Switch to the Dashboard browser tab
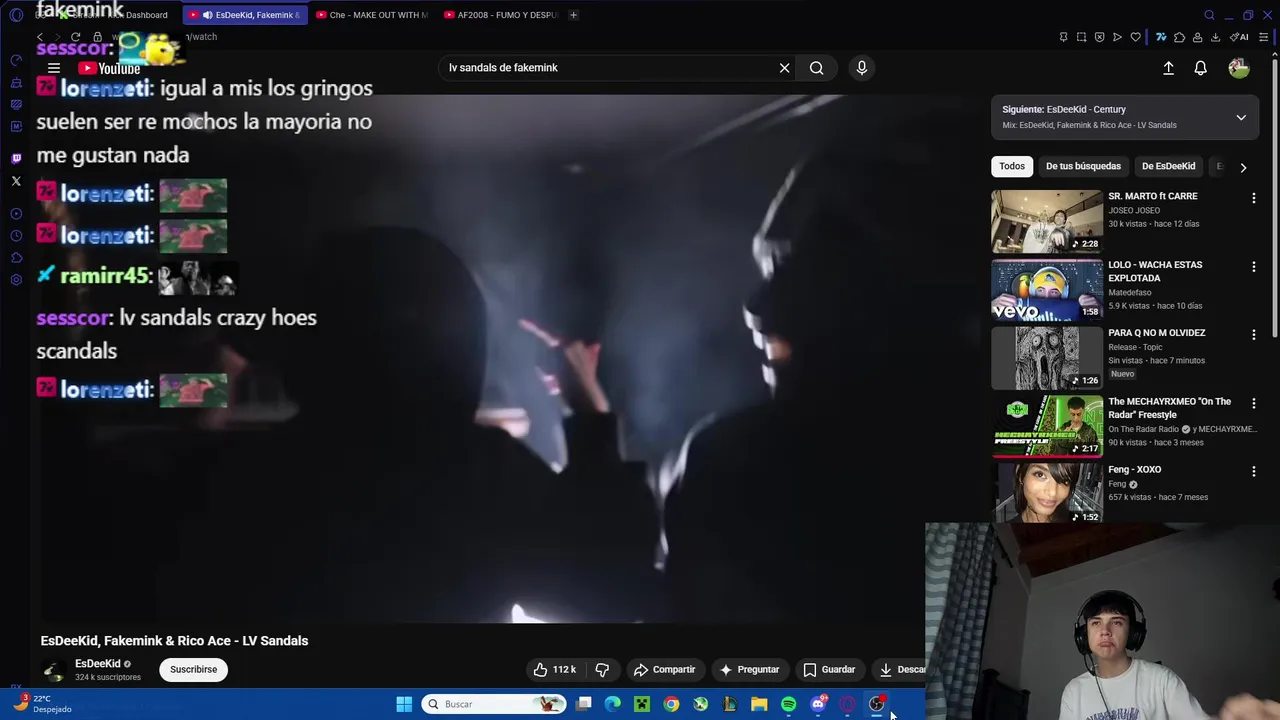This screenshot has width=1280, height=720. click(x=115, y=15)
